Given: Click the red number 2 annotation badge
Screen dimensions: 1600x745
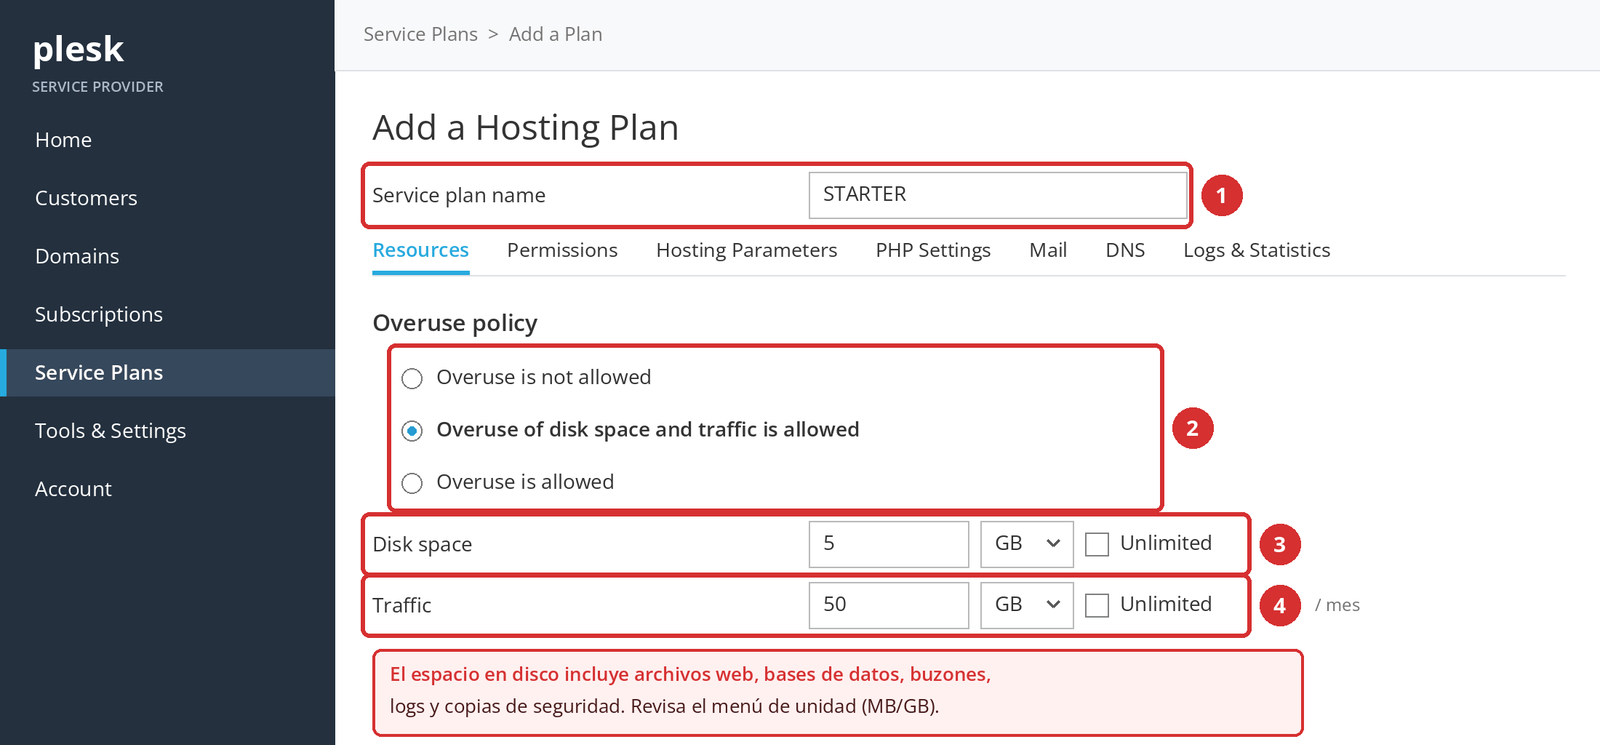Looking at the screenshot, I should point(1192,428).
